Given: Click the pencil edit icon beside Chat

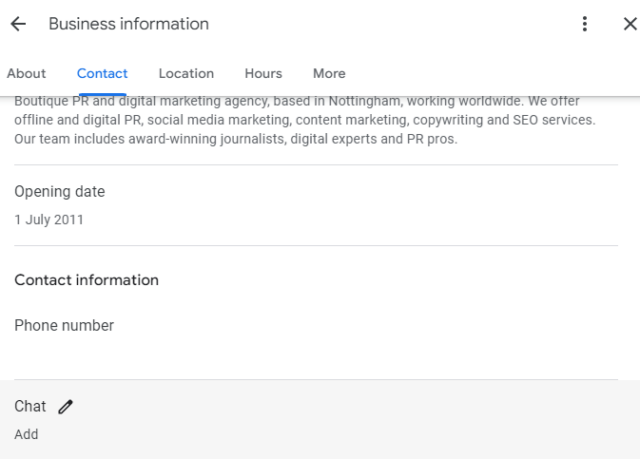Looking at the screenshot, I should (x=66, y=406).
